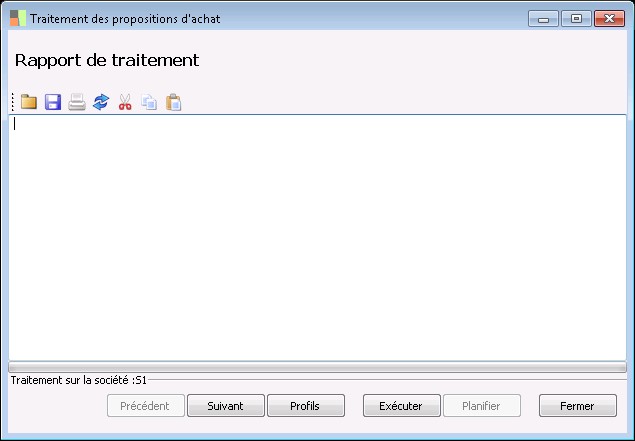Click the greyed-out Précédent button

point(146,406)
